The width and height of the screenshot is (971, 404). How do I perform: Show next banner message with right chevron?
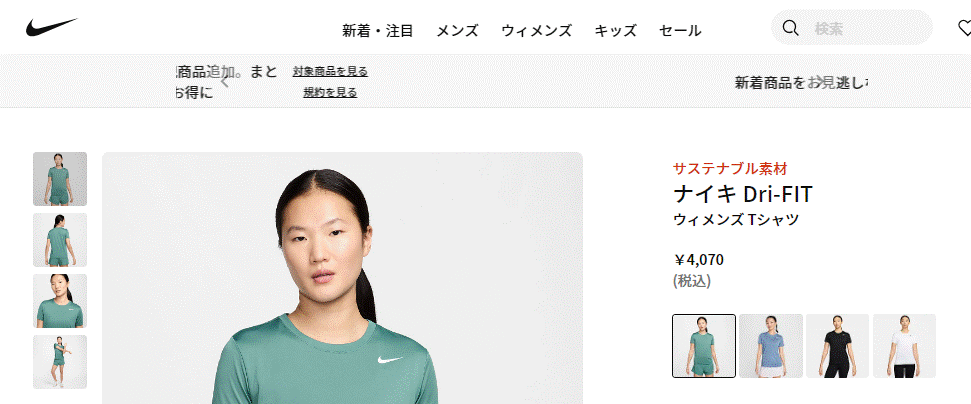pos(818,81)
